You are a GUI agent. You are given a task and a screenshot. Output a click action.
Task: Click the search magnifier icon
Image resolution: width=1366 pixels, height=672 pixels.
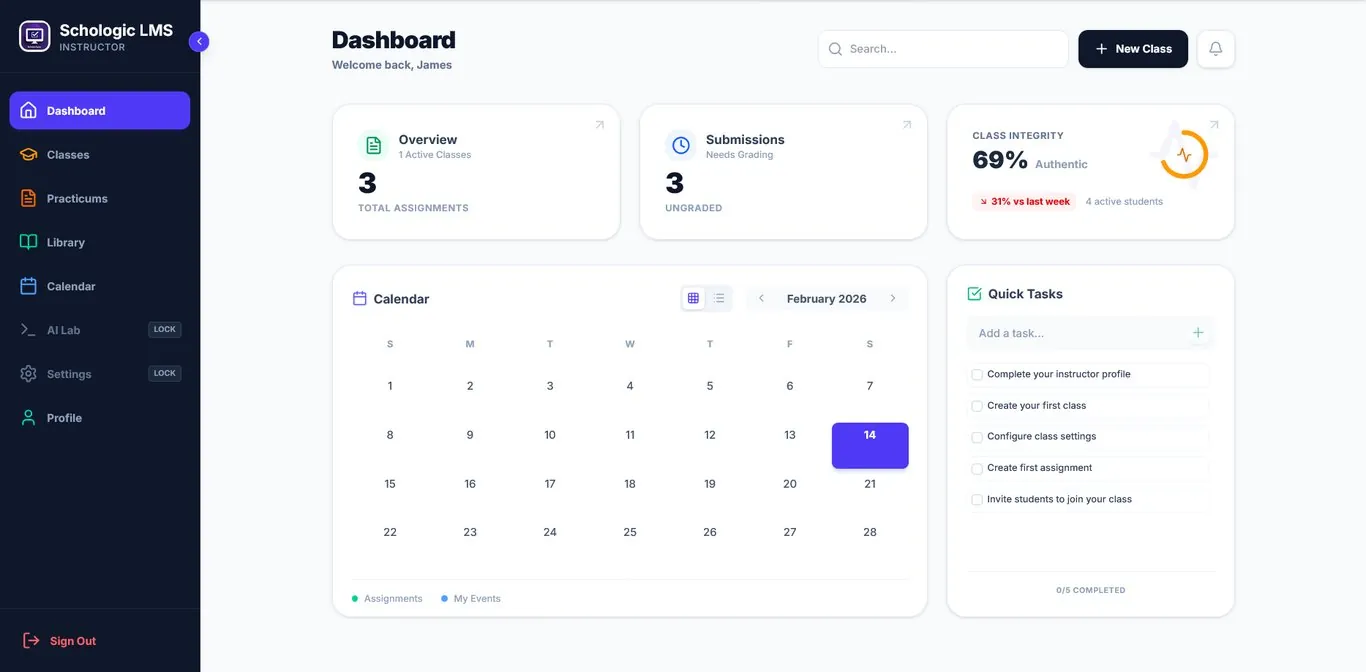click(835, 48)
